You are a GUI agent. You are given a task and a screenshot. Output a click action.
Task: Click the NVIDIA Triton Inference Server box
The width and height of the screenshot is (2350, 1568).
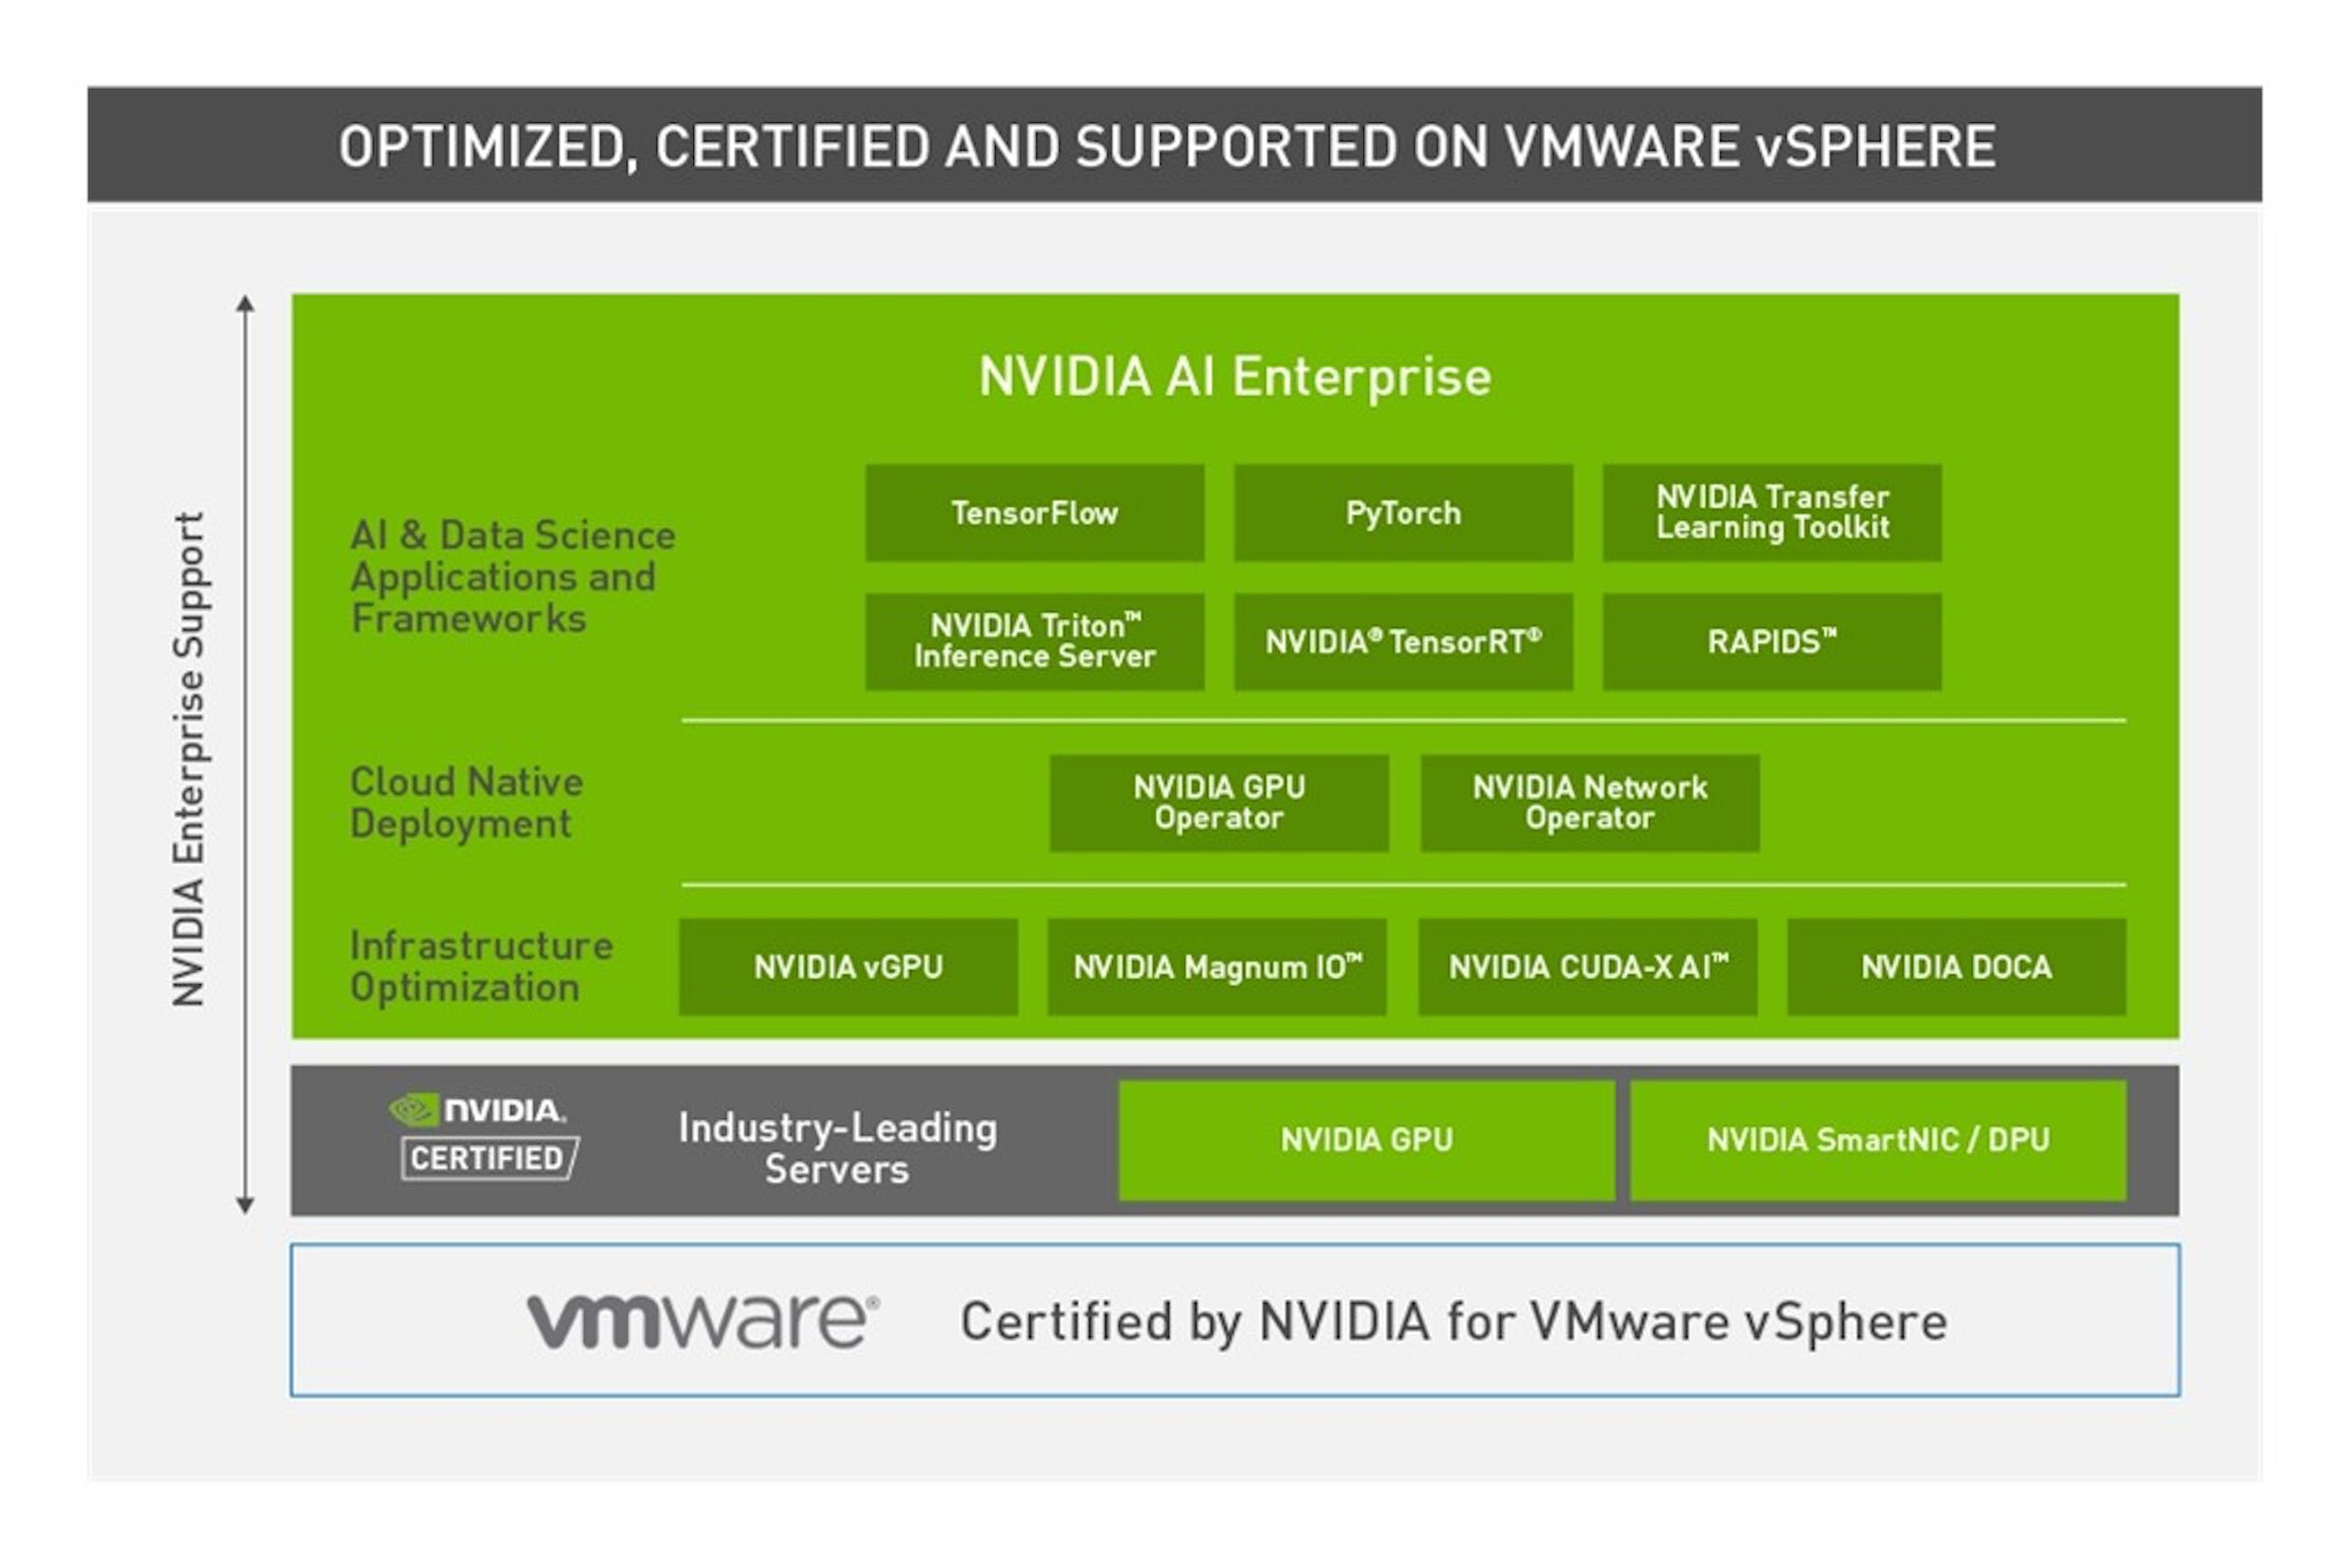(1034, 641)
